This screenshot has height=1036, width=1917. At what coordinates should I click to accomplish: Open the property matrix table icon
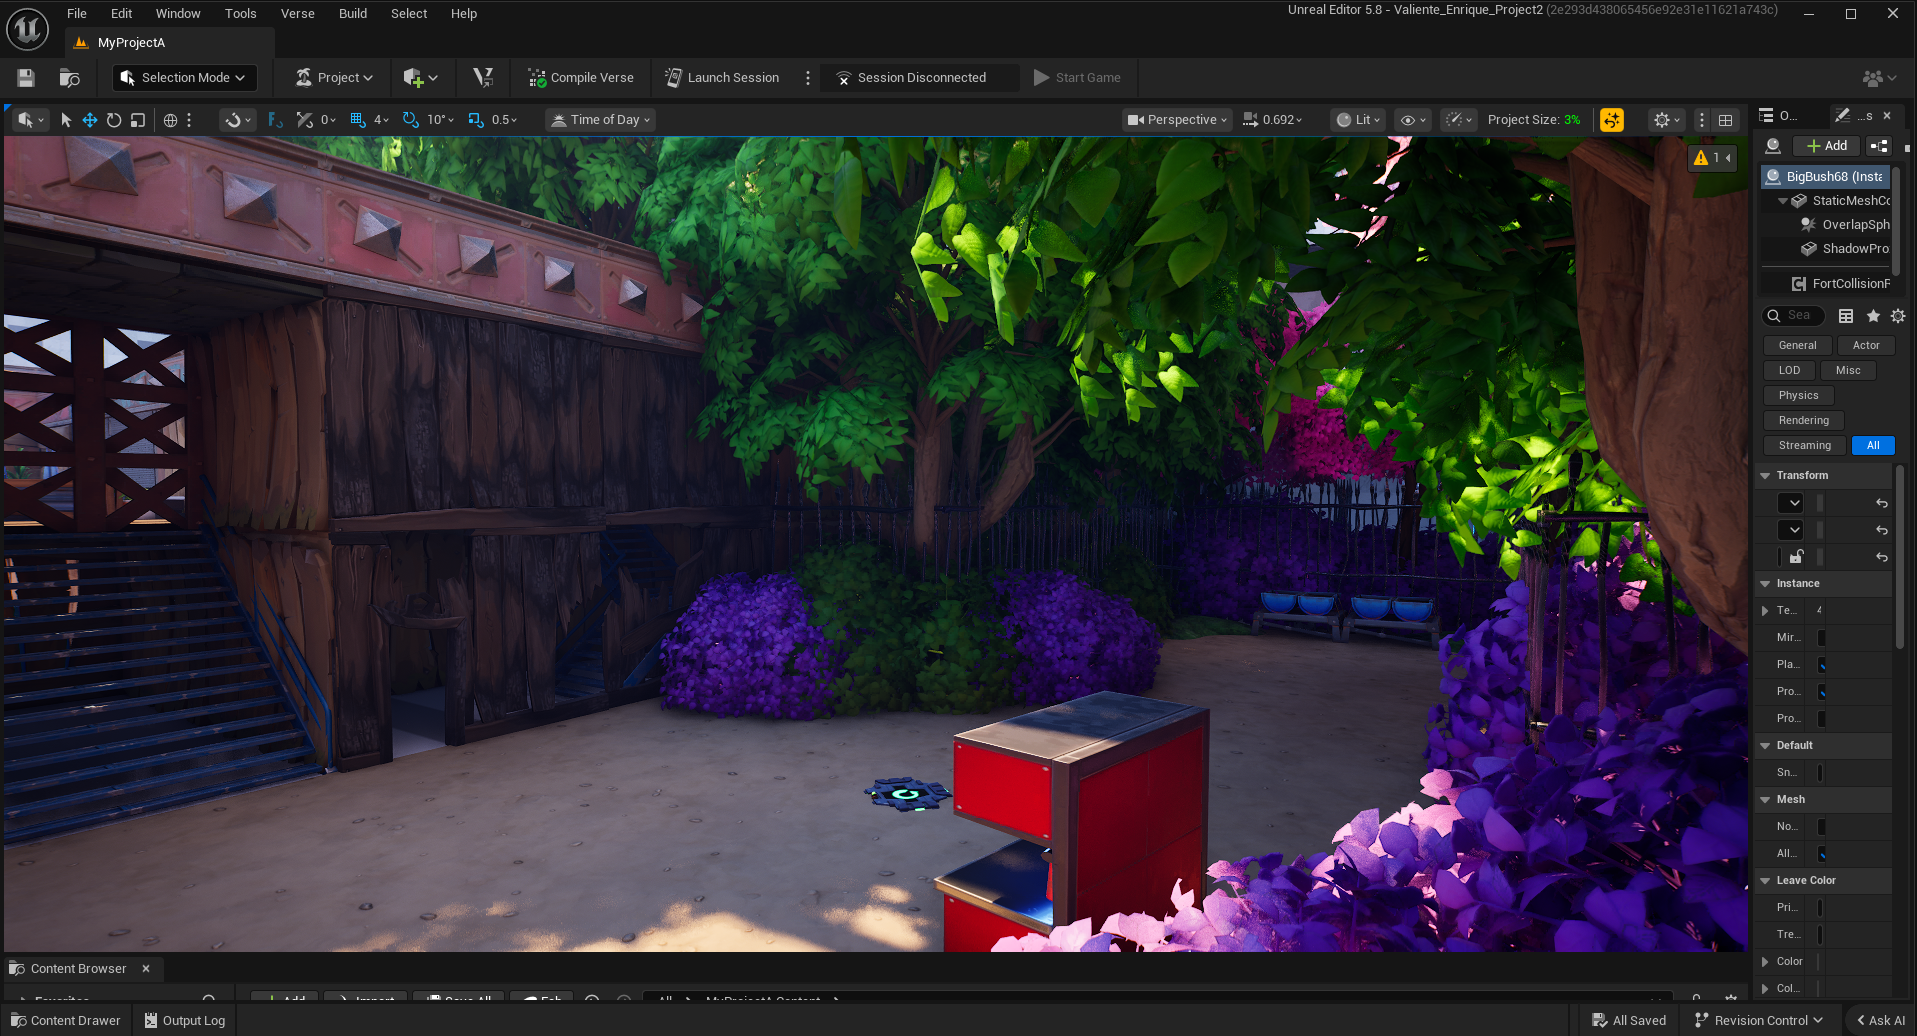[x=1846, y=316]
